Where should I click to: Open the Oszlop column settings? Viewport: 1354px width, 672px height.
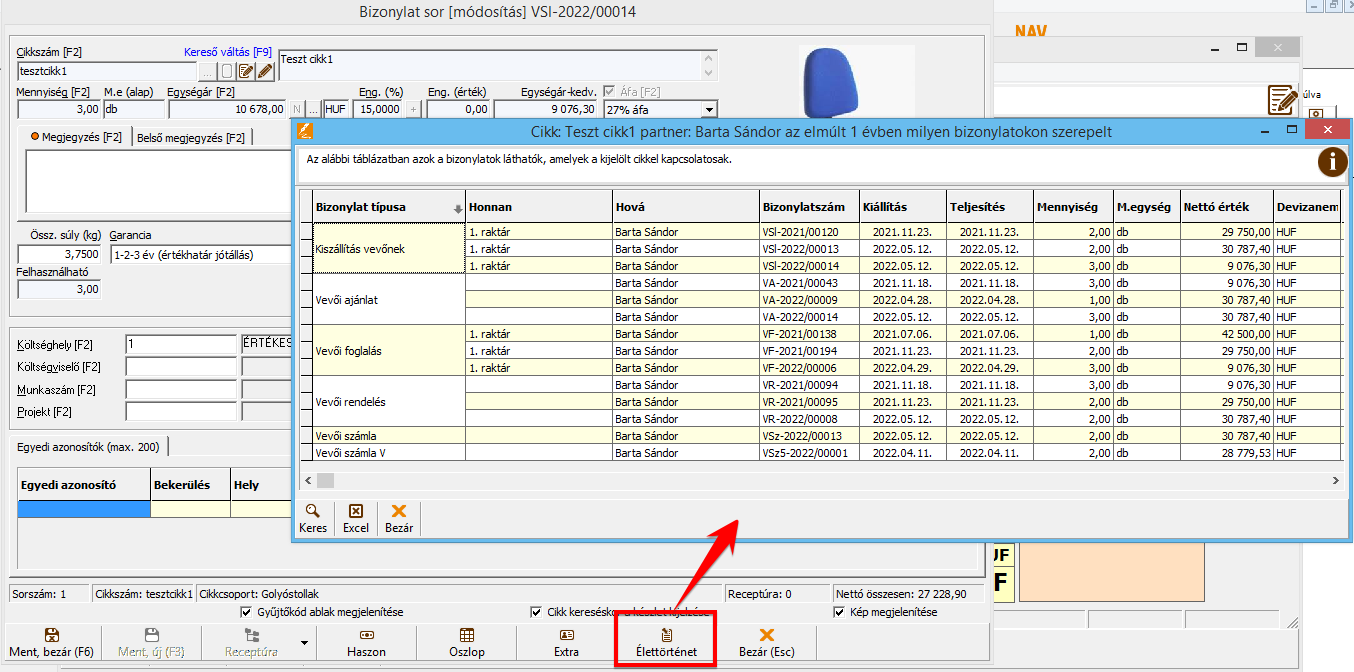coord(466,642)
